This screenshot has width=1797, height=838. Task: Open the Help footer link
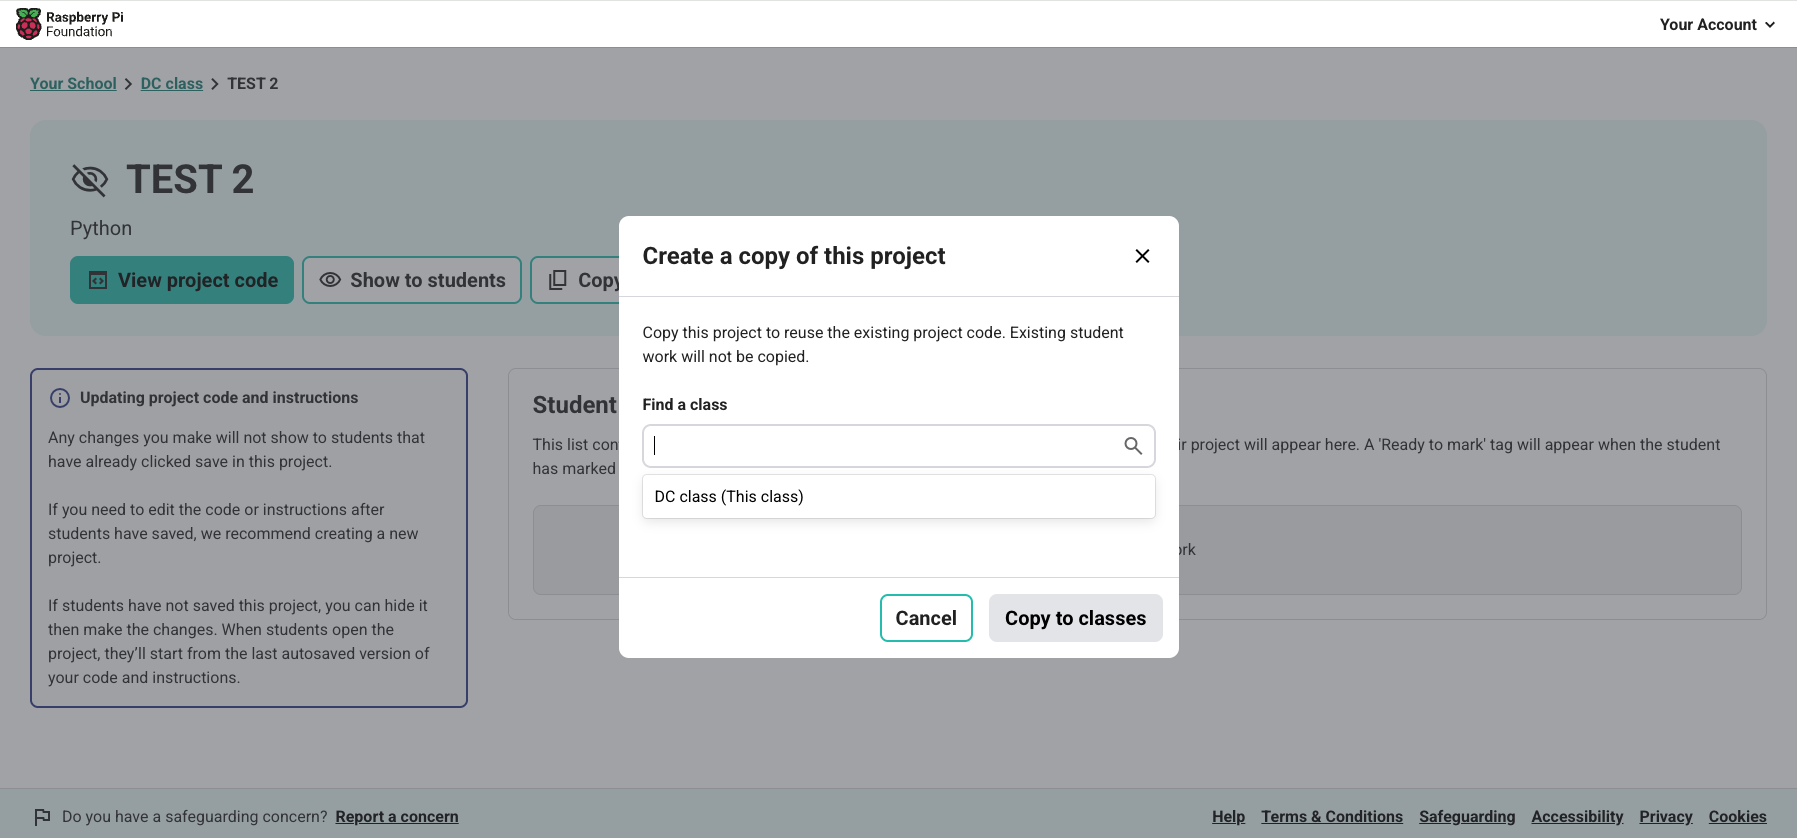click(1228, 817)
